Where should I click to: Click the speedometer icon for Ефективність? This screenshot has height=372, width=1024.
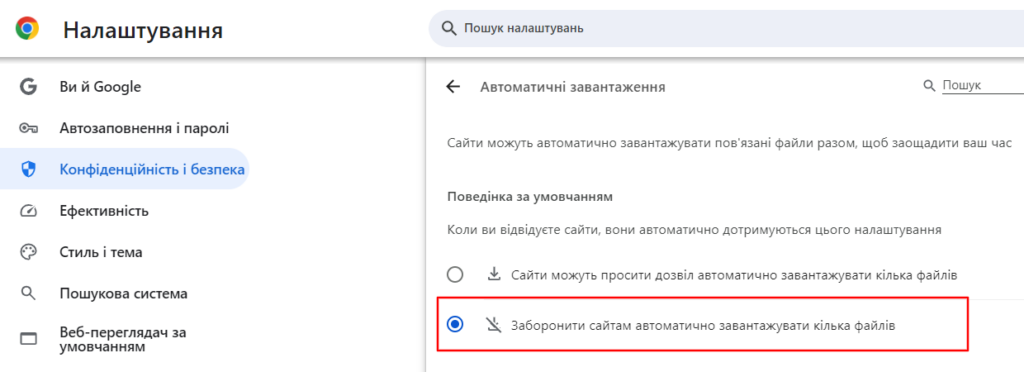click(x=28, y=211)
